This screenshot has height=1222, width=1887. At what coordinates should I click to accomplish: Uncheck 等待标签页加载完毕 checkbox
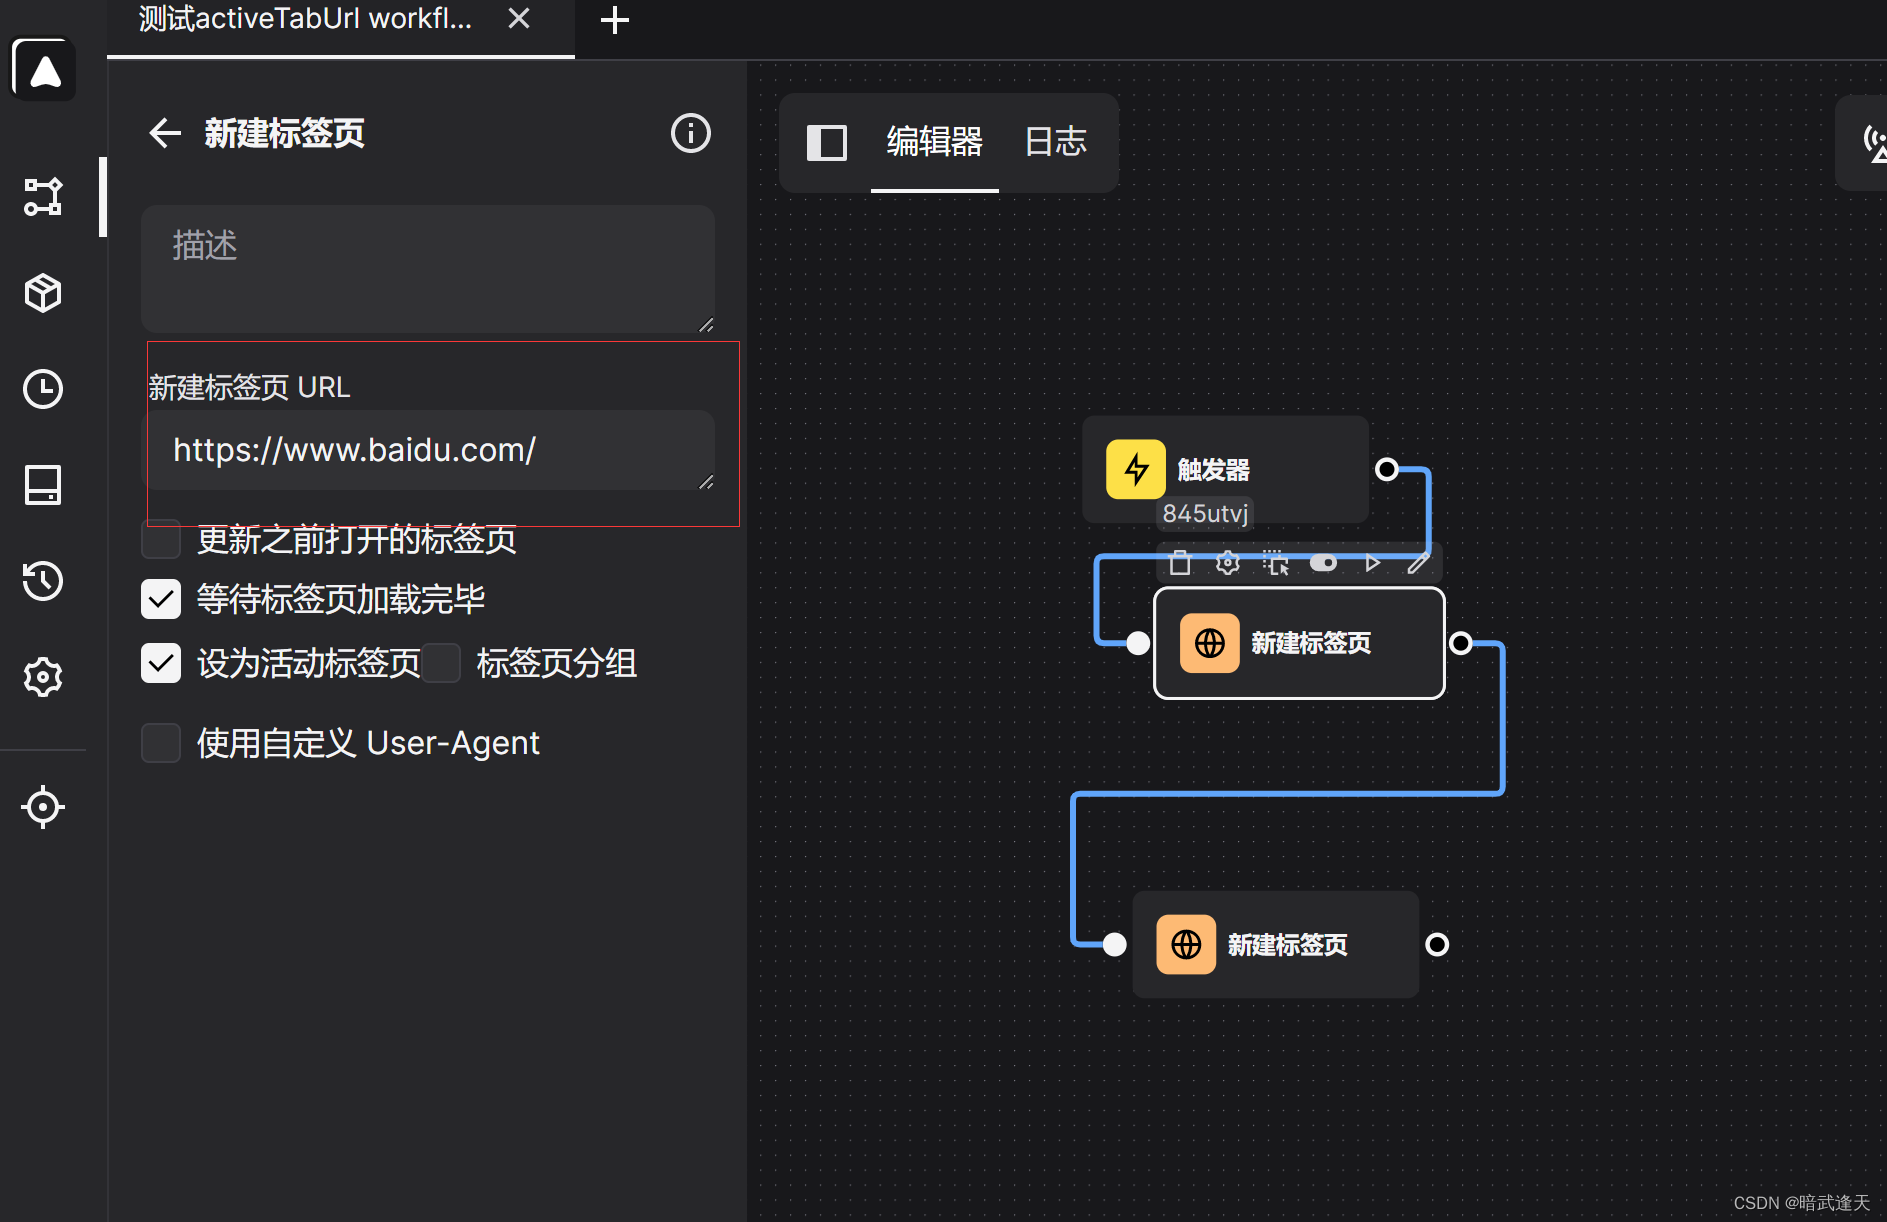[x=161, y=599]
